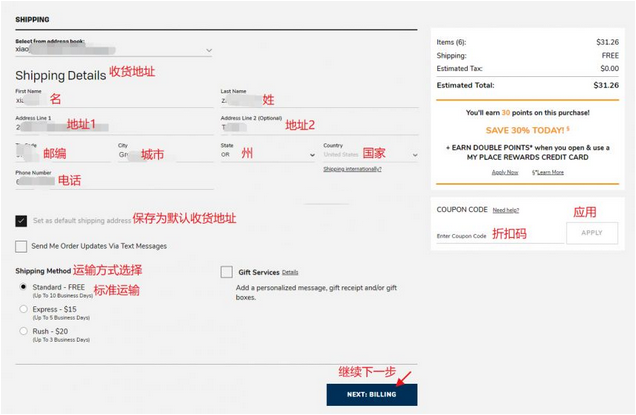This screenshot has width=636, height=415.
Task: Click the Enter Coupon Code field
Action: [x=500, y=236]
